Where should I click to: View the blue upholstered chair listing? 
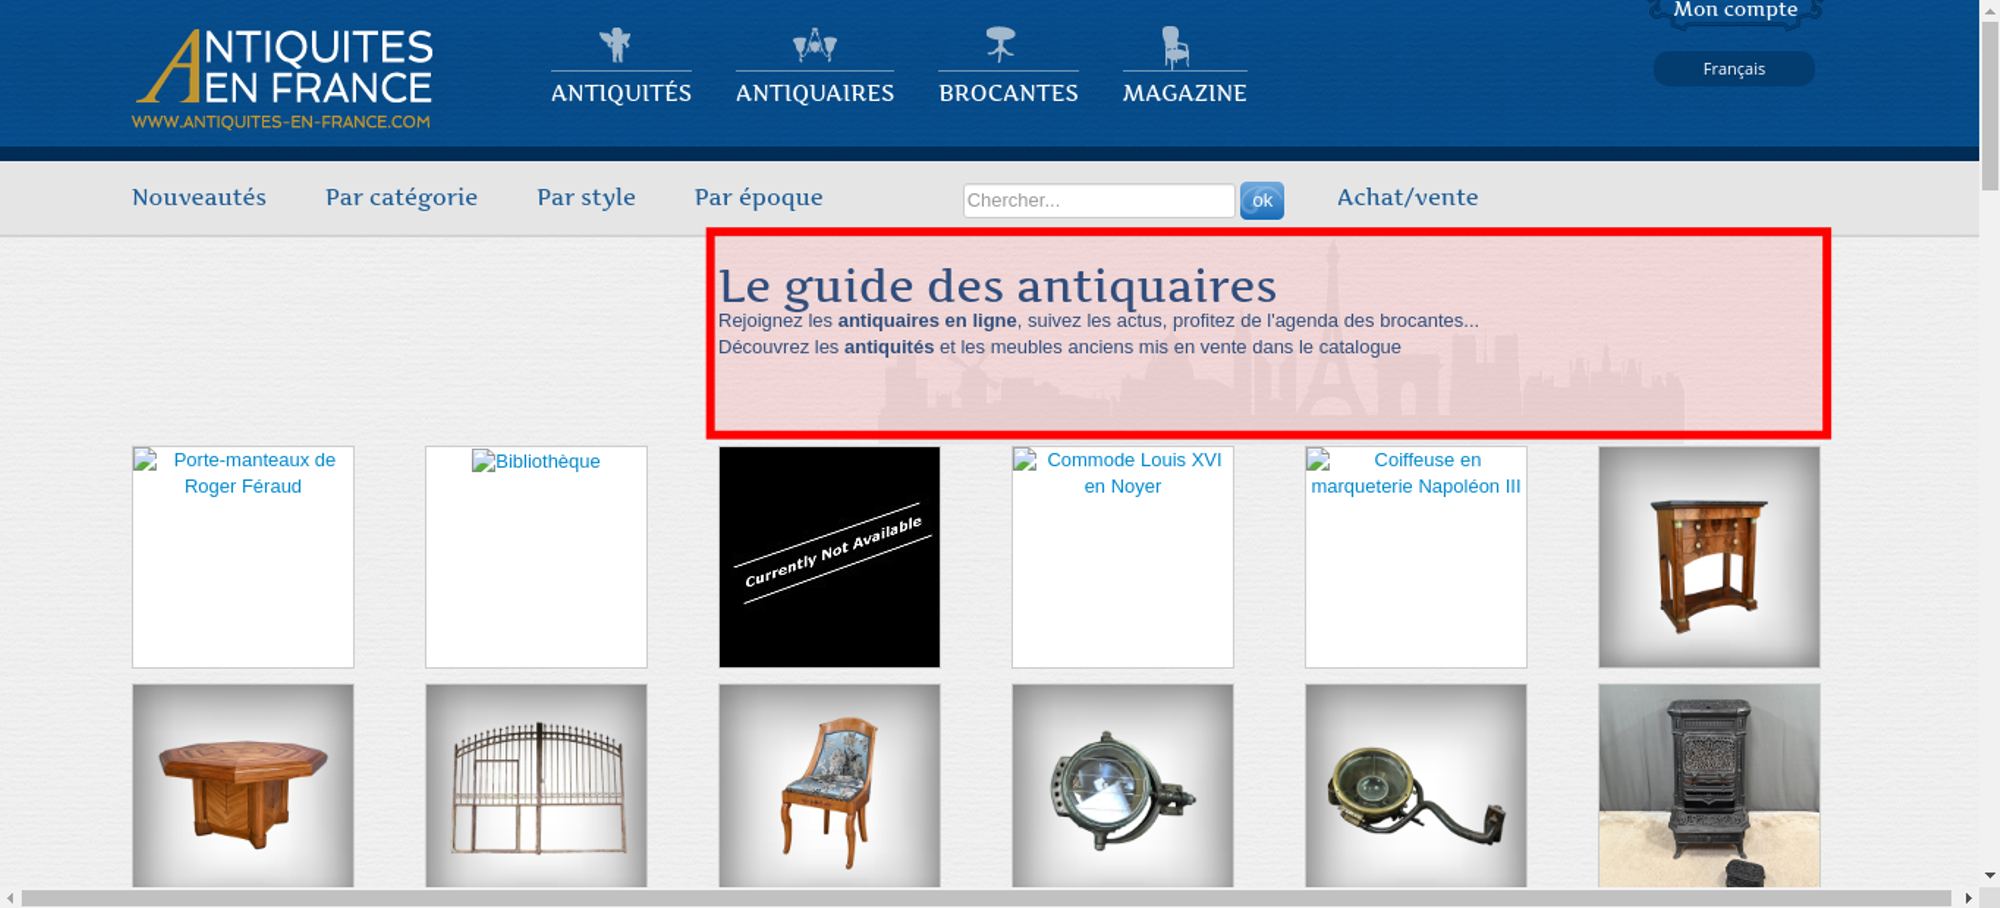pyautogui.click(x=829, y=785)
